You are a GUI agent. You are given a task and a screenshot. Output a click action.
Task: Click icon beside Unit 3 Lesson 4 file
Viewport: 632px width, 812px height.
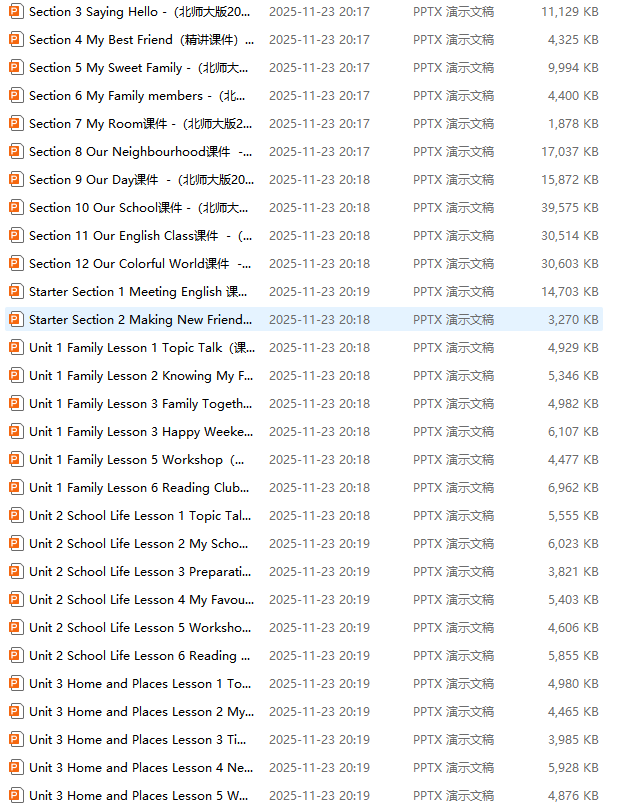[x=15, y=768]
